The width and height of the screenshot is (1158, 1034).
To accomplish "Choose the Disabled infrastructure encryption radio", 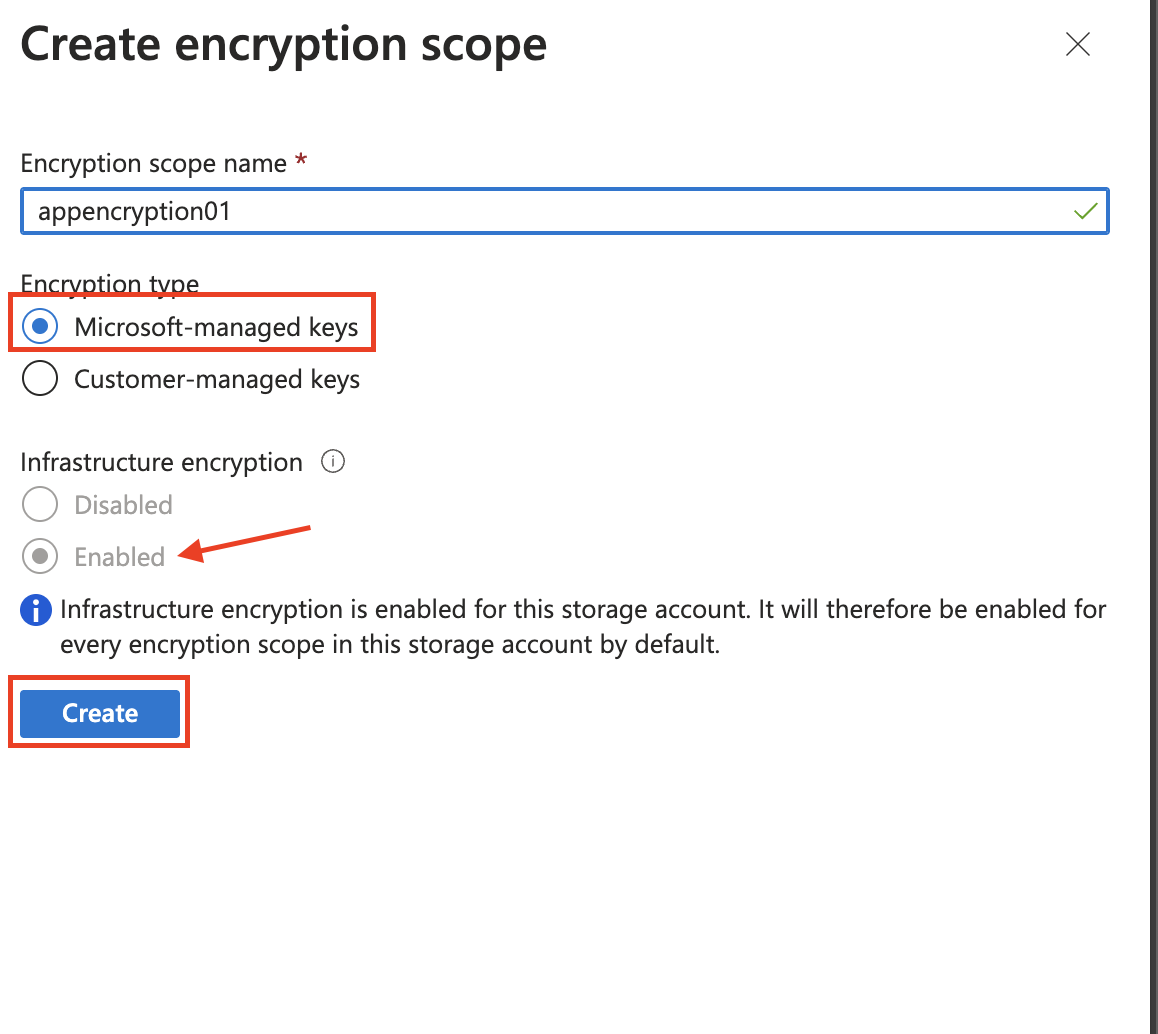I will pyautogui.click(x=40, y=504).
